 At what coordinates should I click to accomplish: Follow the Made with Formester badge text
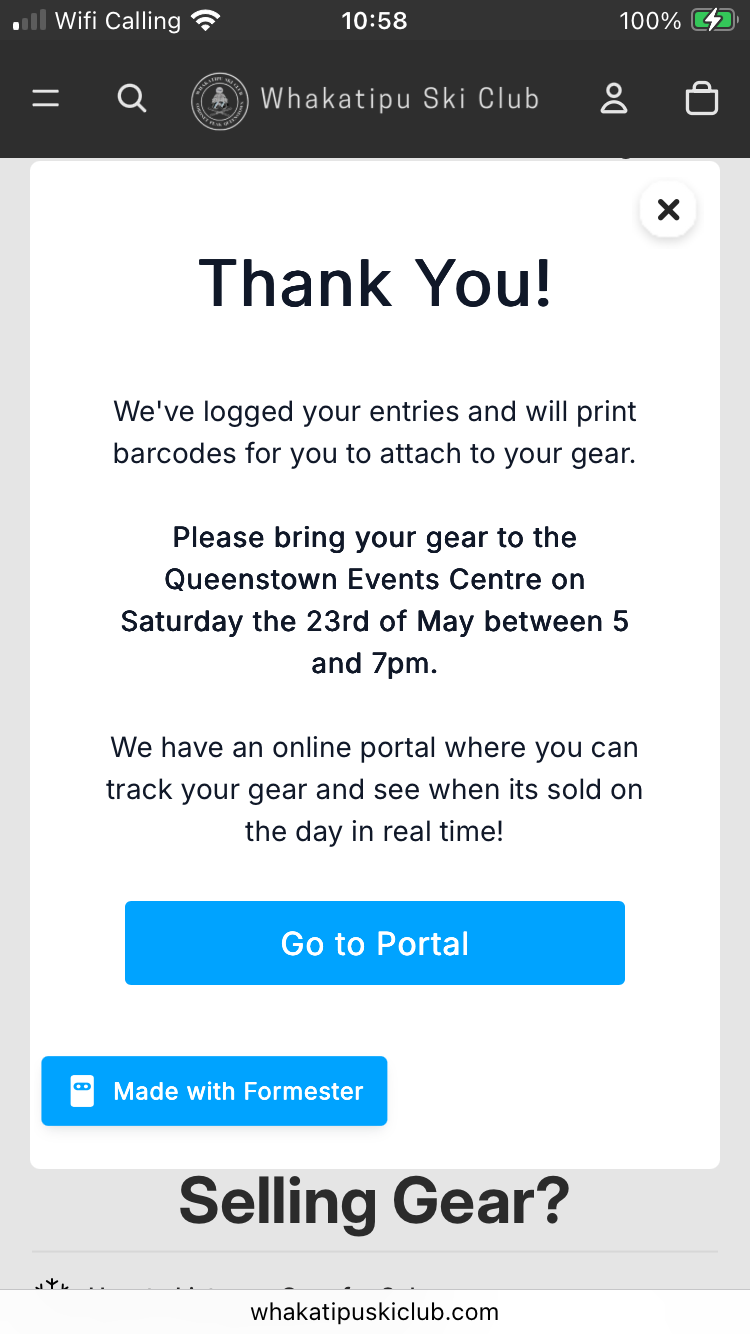238,1091
